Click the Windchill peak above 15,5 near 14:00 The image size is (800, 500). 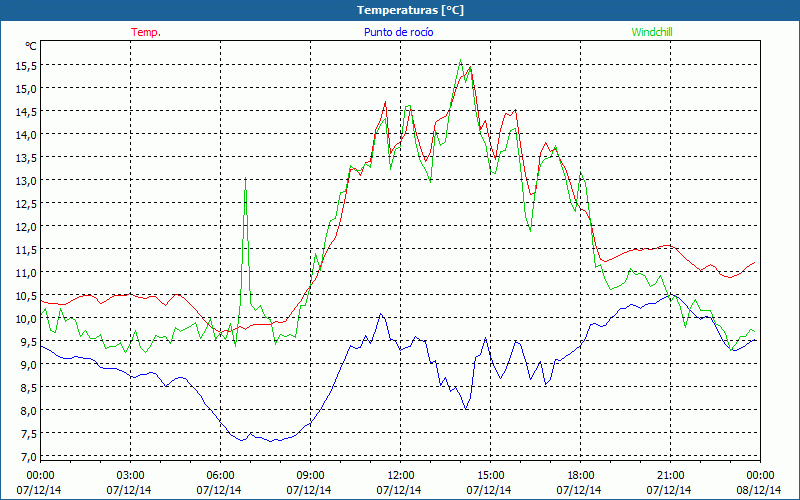pos(460,60)
